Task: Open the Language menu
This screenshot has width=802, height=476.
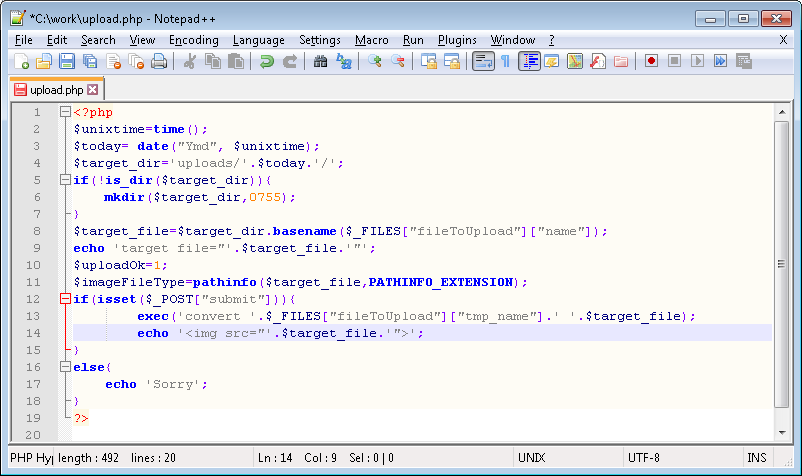Action: click(259, 40)
